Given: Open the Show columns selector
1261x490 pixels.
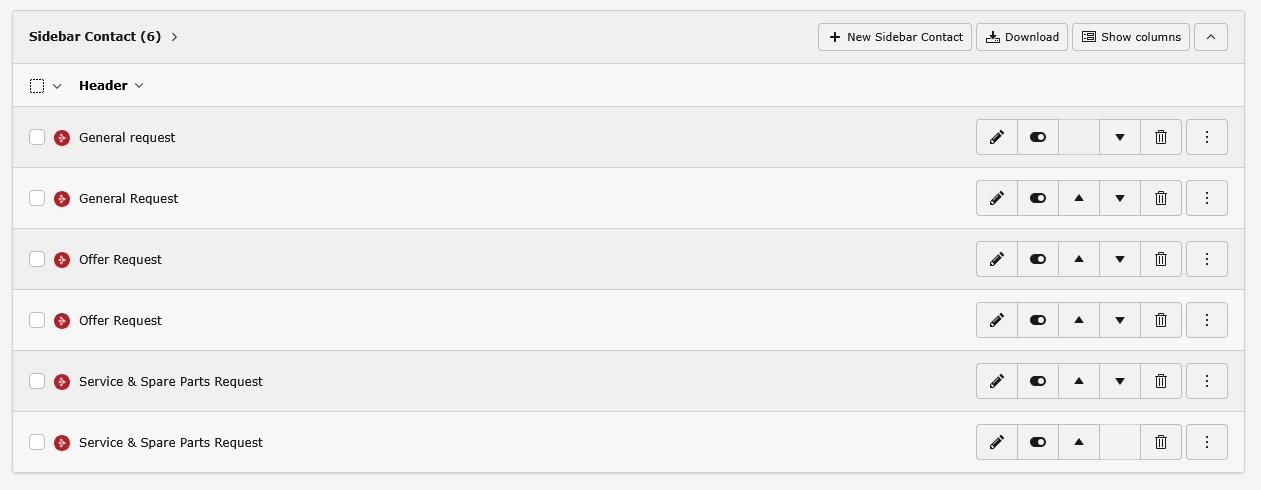Looking at the screenshot, I should coord(1131,37).
